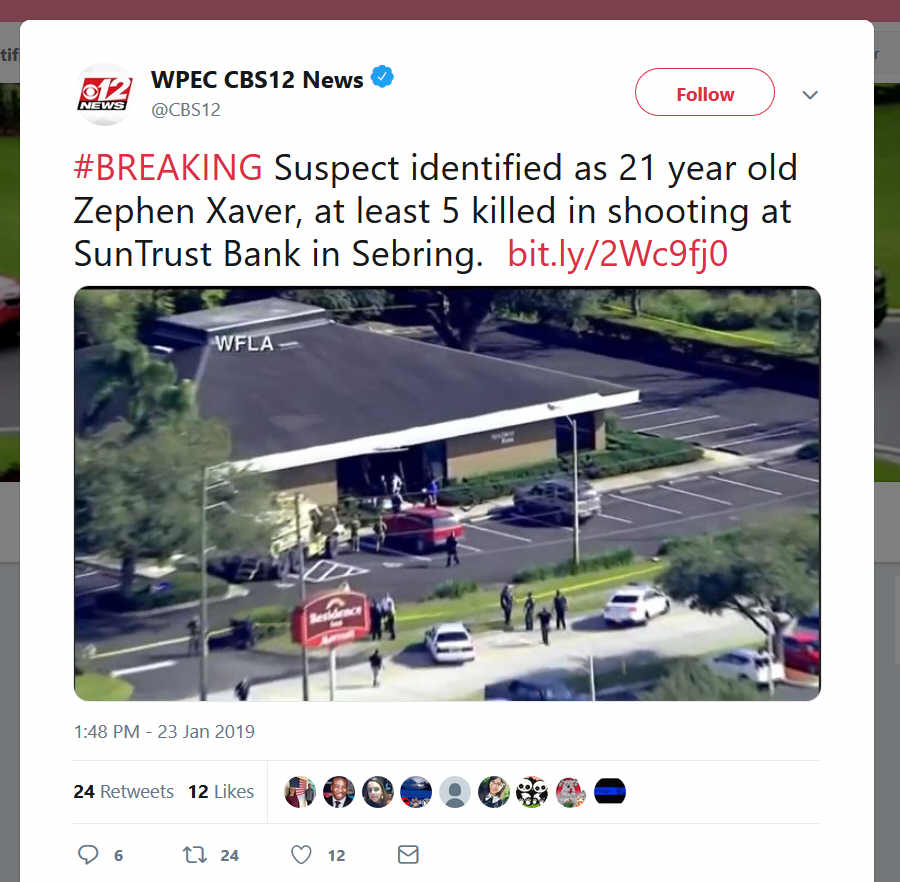Viewport: 900px width, 882px height.
Task: Open the CBS12 News logo avatar
Action: [x=104, y=94]
